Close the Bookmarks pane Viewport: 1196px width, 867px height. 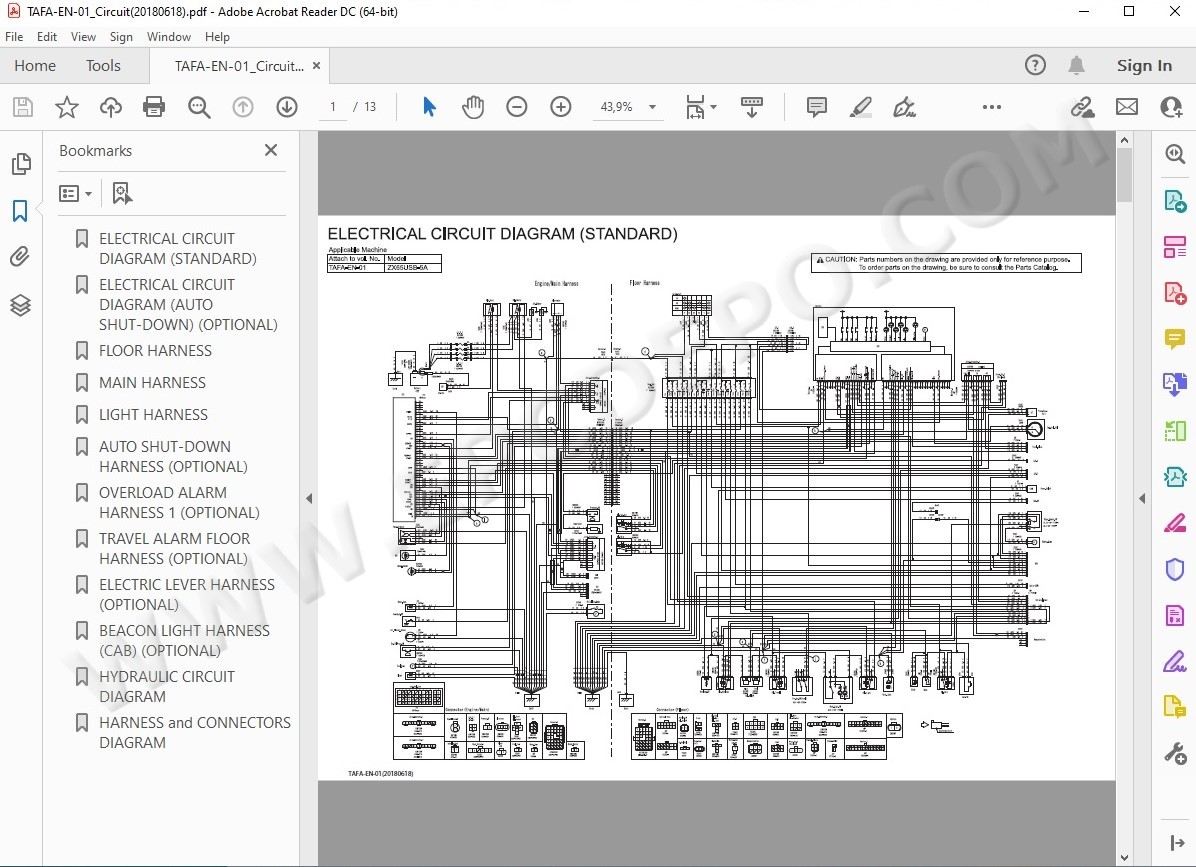click(x=271, y=150)
